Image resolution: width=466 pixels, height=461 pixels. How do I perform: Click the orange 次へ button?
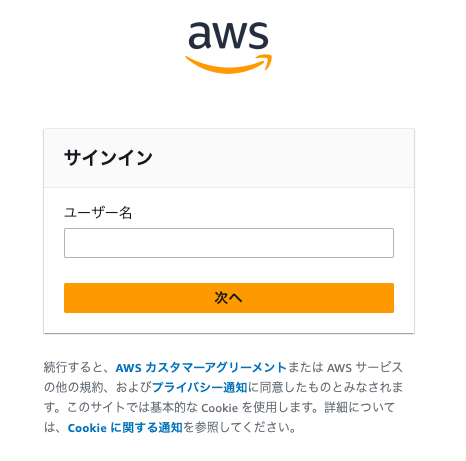[x=229, y=298]
